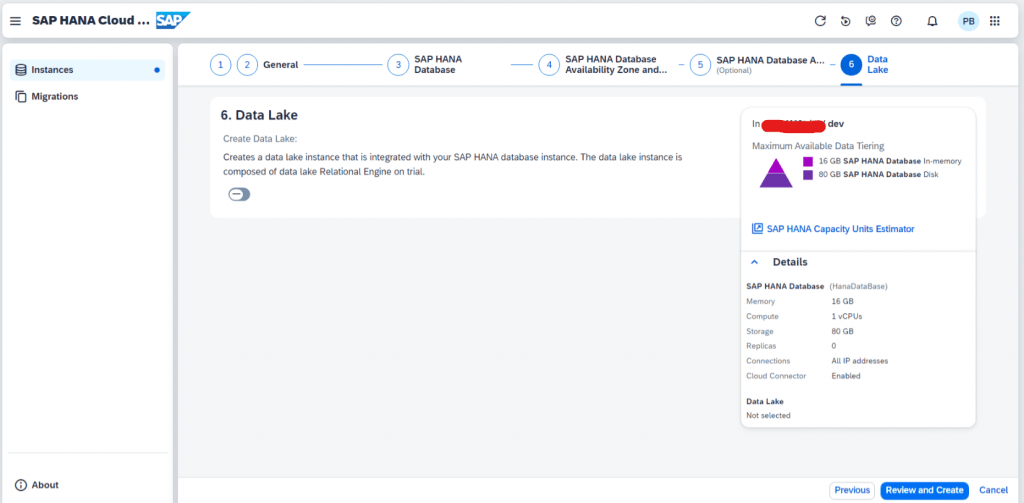Click the PB user avatar
Screen dimensions: 1024x503
[x=968, y=21]
